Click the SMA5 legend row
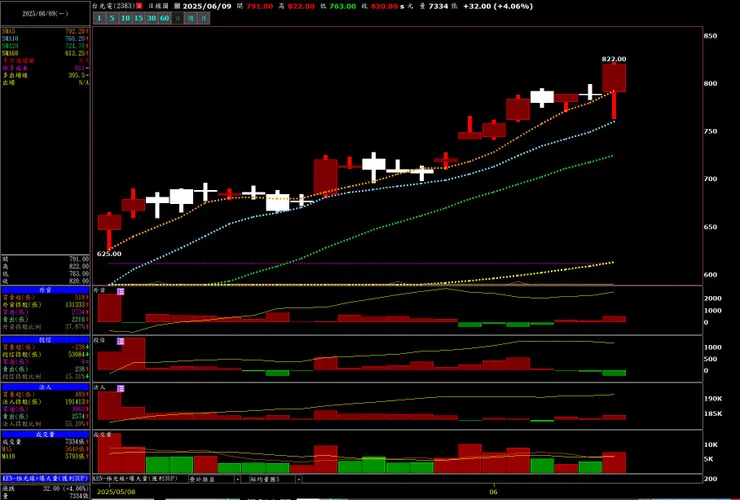This screenshot has width=740, height=500. (x=45, y=31)
